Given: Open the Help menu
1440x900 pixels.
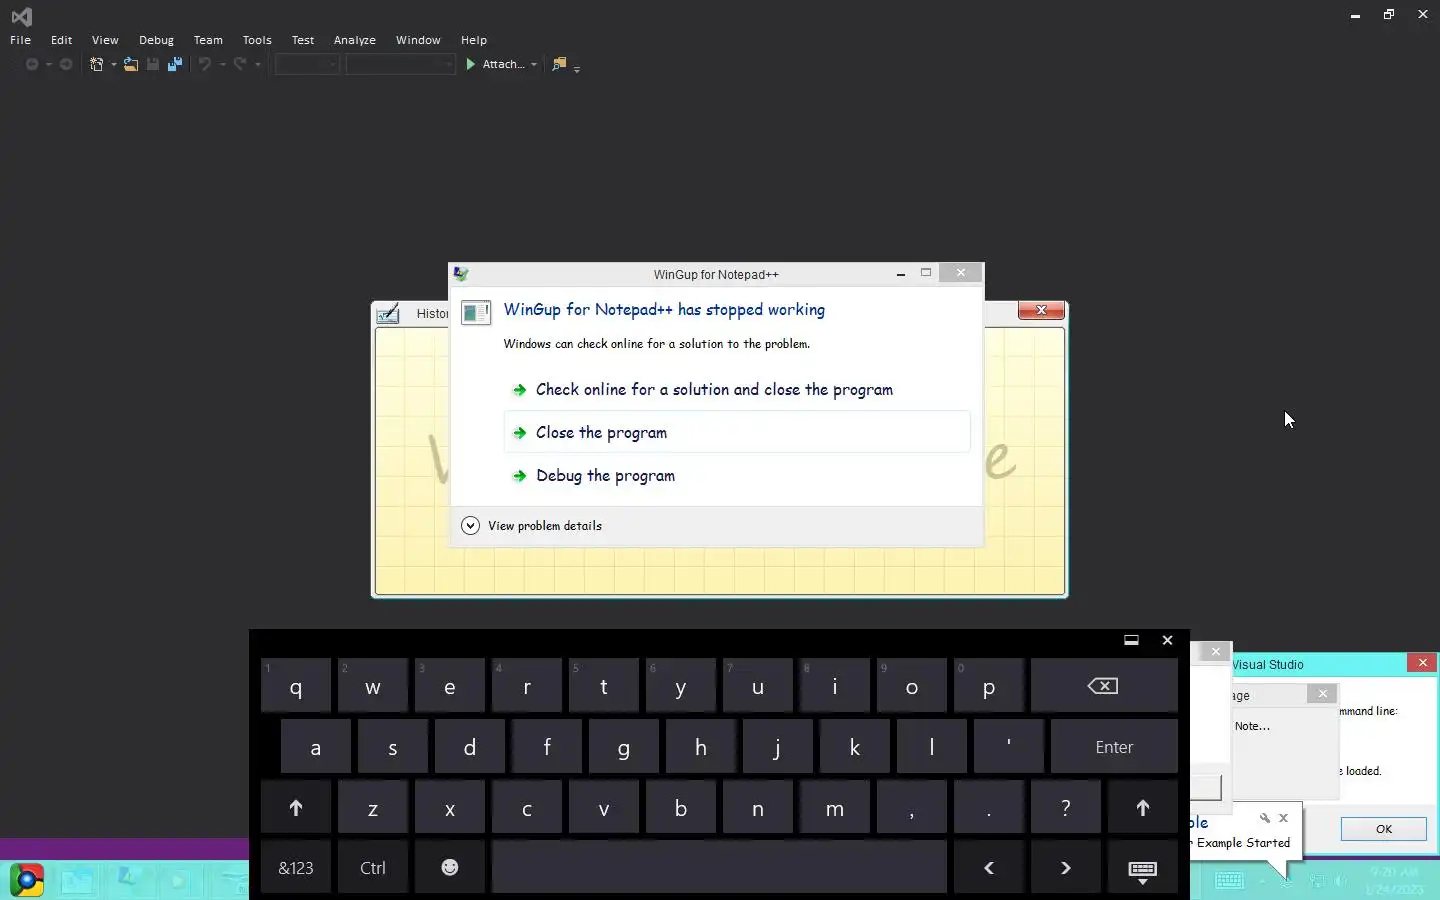Looking at the screenshot, I should coord(474,40).
